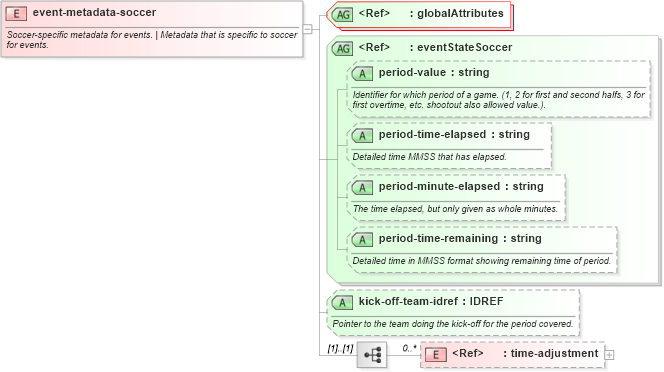Select the period-value : string label
Viewport: 664px width, 372px height.
434,72
